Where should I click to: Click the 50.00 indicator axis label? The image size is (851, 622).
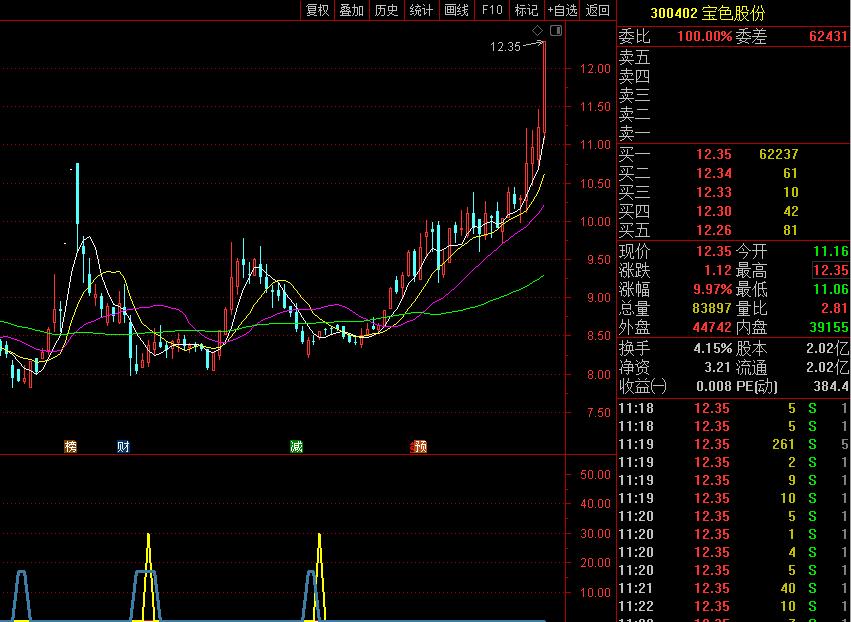[595, 475]
